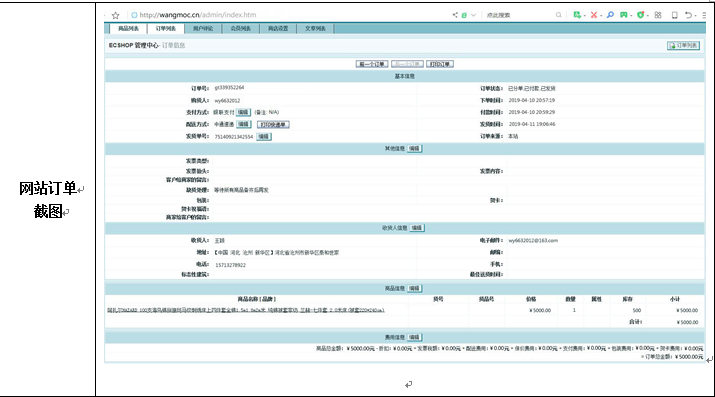
Task: Switch to the 商品列表 tab
Action: pyautogui.click(x=128, y=29)
